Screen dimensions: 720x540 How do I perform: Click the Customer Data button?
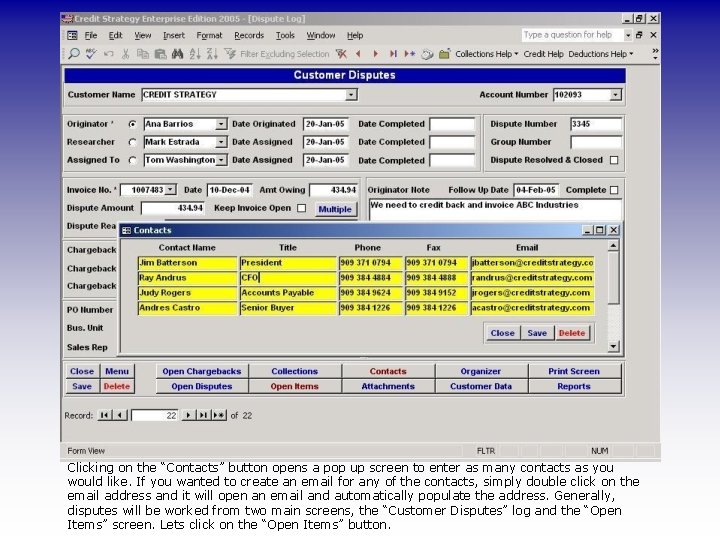click(481, 387)
